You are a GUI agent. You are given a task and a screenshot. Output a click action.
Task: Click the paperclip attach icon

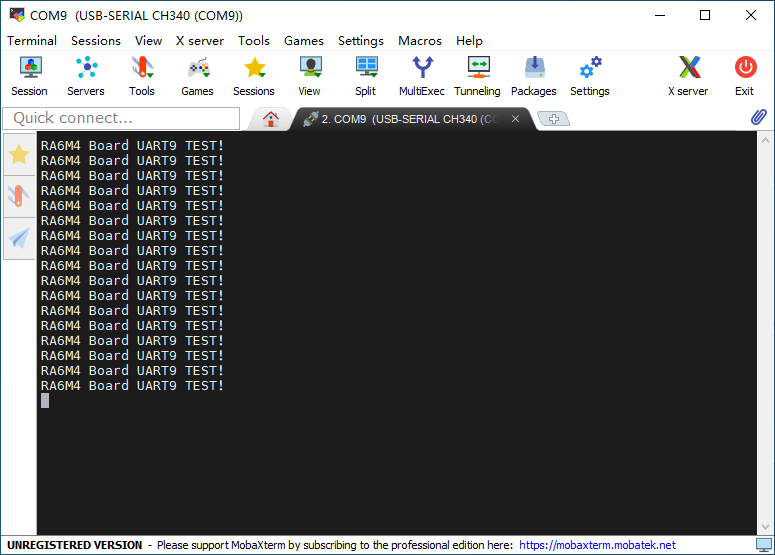(759, 117)
